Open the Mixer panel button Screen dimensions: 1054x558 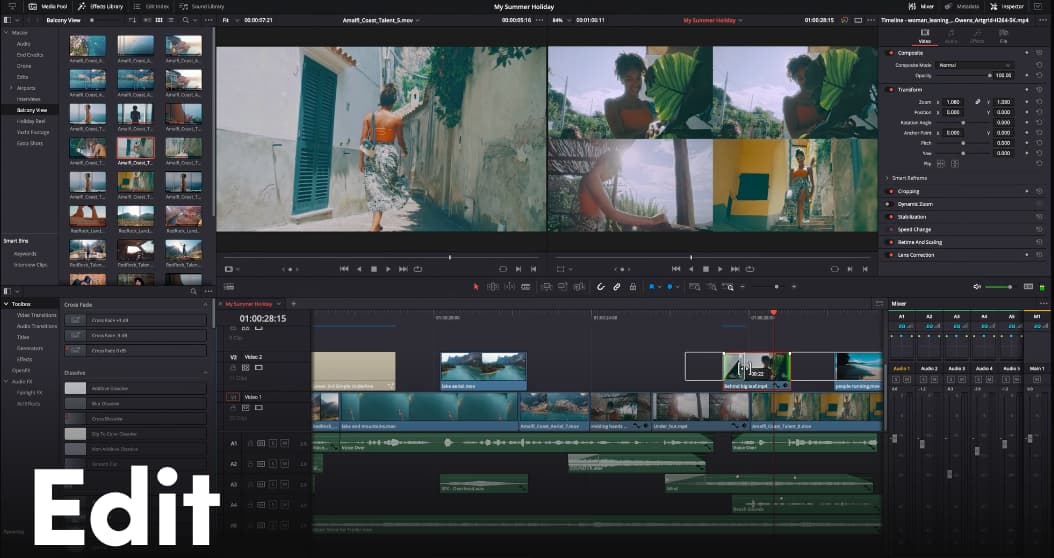tap(921, 6)
